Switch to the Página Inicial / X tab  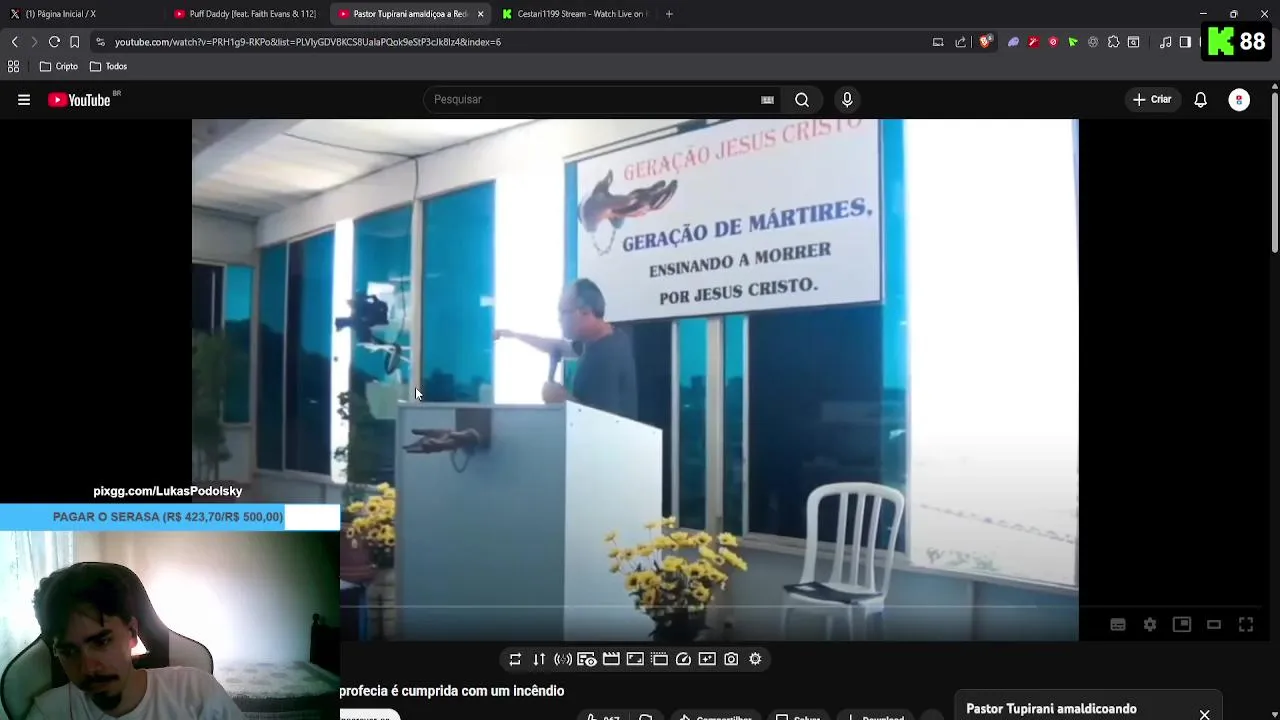point(80,14)
